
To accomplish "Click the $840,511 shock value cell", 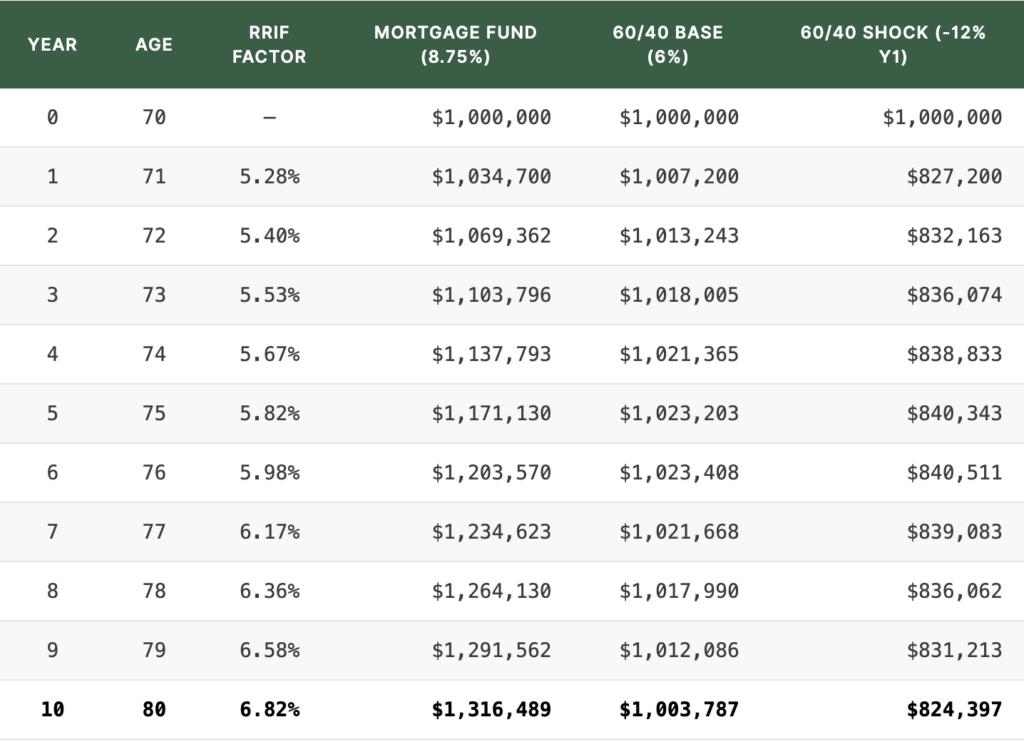I will 953,472.
